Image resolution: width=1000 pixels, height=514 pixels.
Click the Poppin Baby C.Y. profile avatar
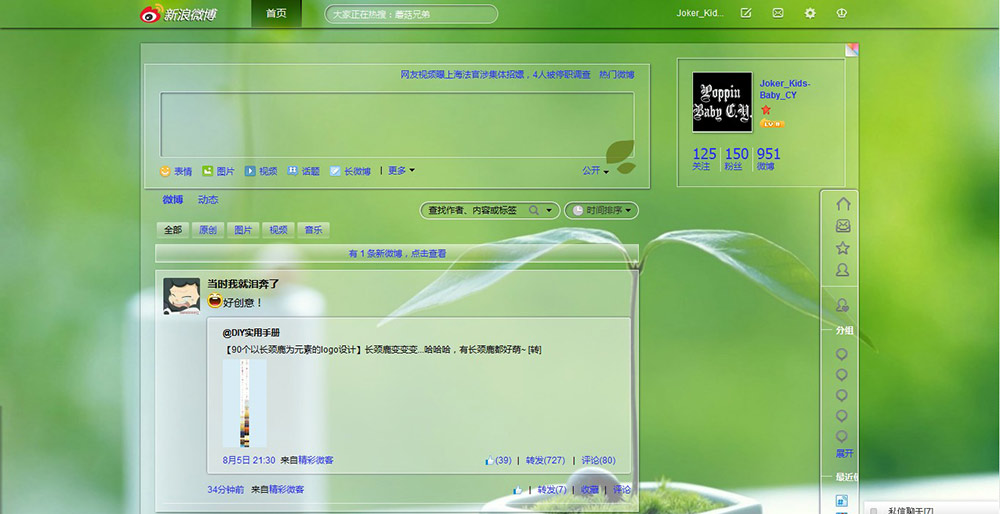tap(722, 102)
